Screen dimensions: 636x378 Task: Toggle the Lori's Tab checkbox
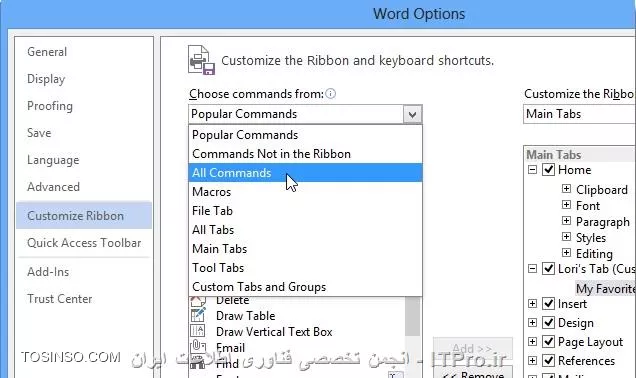[x=548, y=268]
